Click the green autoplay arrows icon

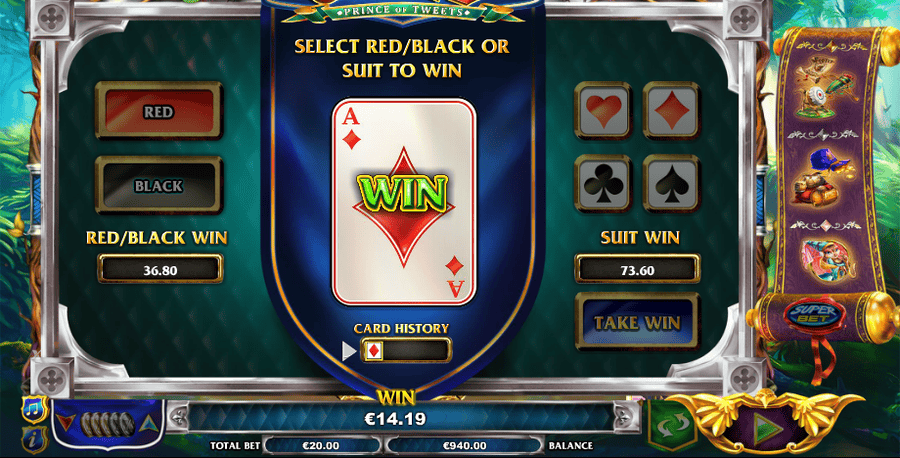(672, 424)
